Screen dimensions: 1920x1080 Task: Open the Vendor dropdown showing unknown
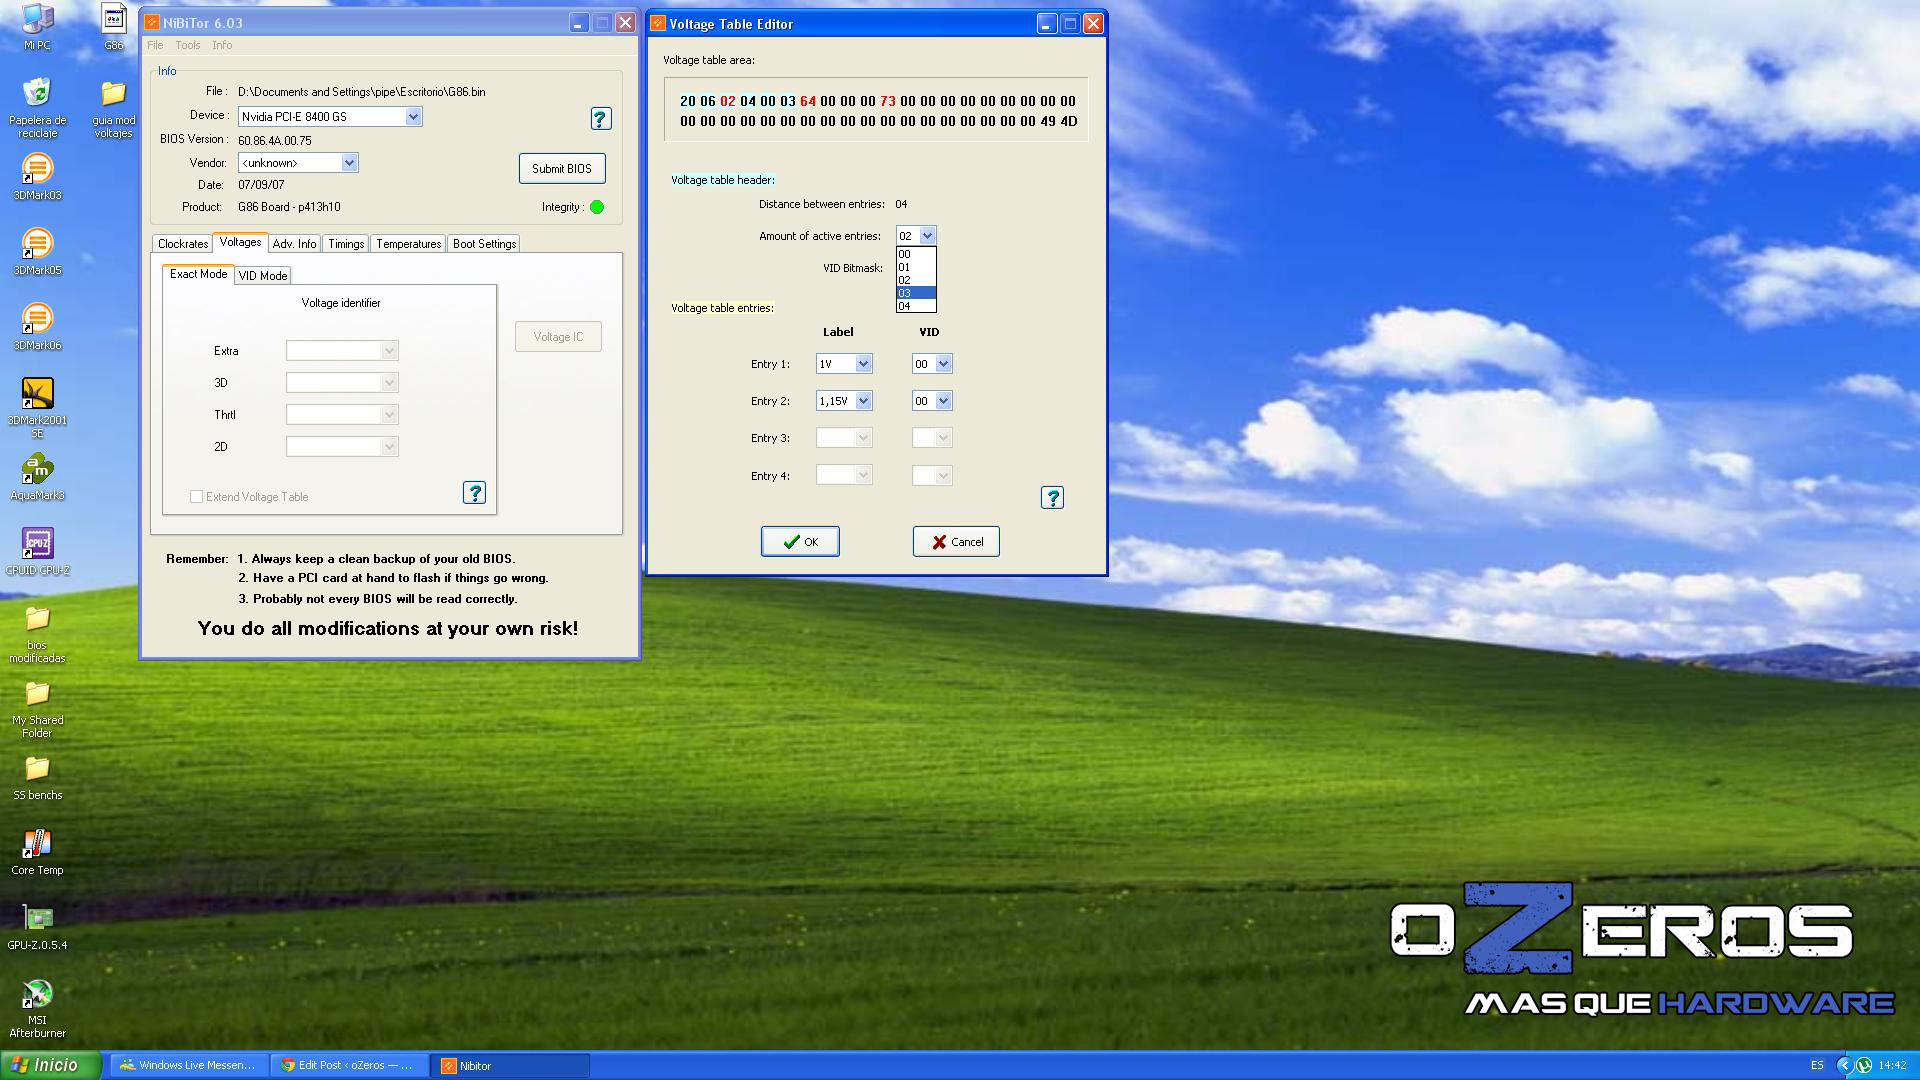tap(349, 163)
